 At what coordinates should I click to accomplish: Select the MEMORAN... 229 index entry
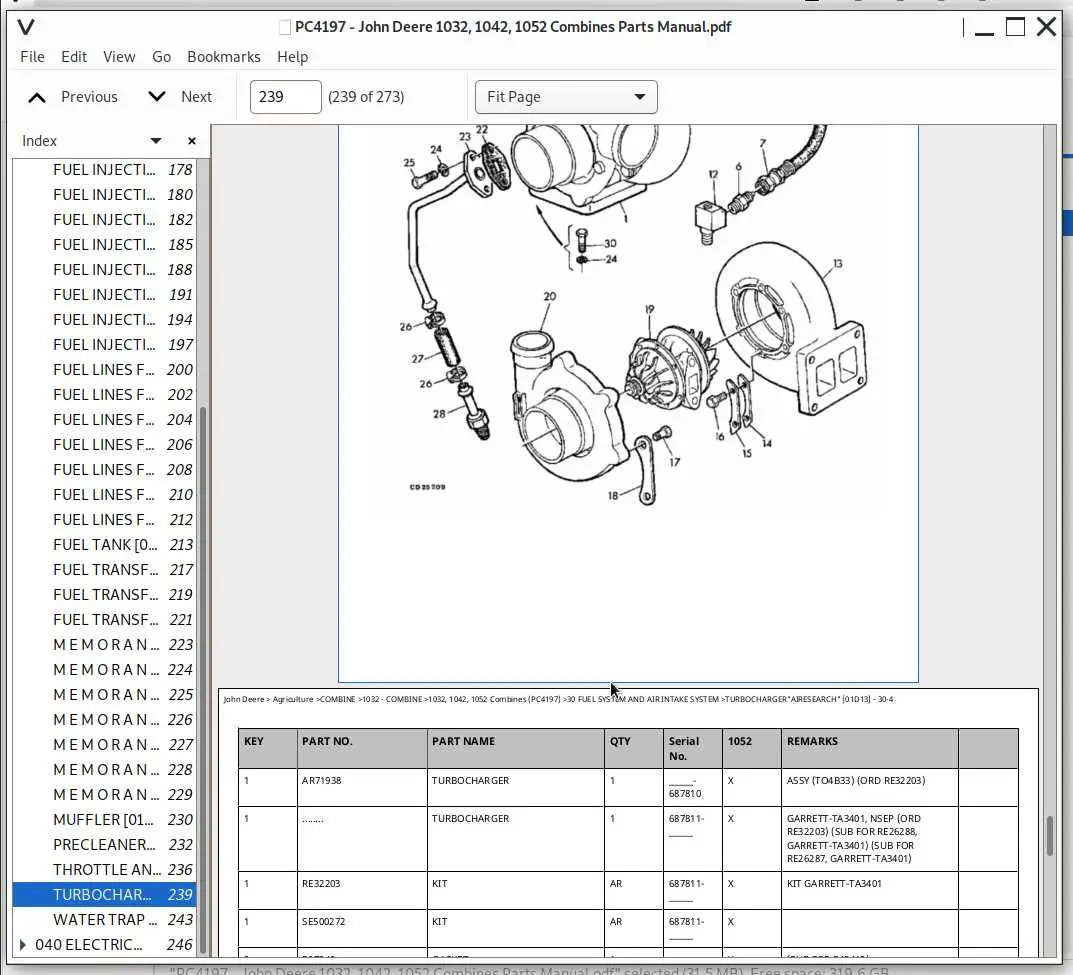point(104,795)
